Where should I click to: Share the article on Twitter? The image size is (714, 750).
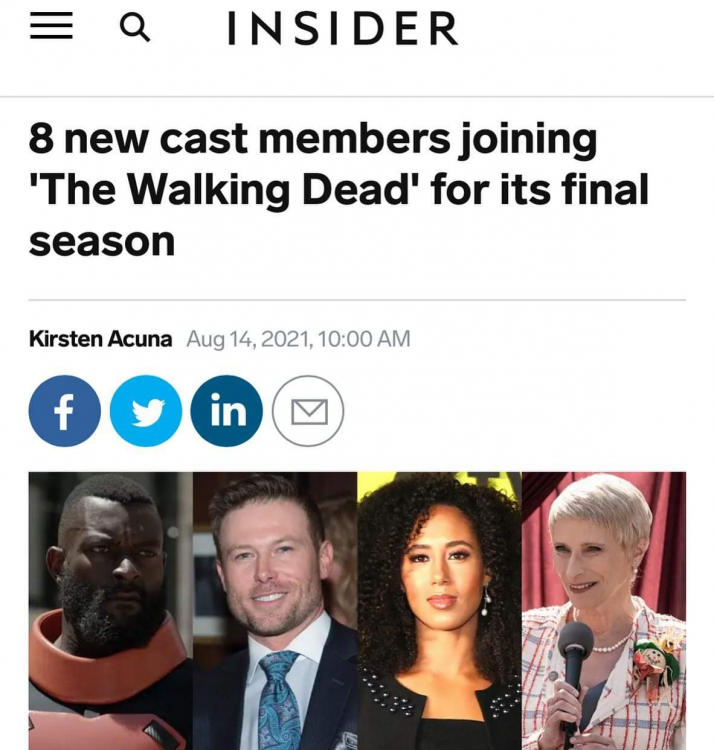146,411
